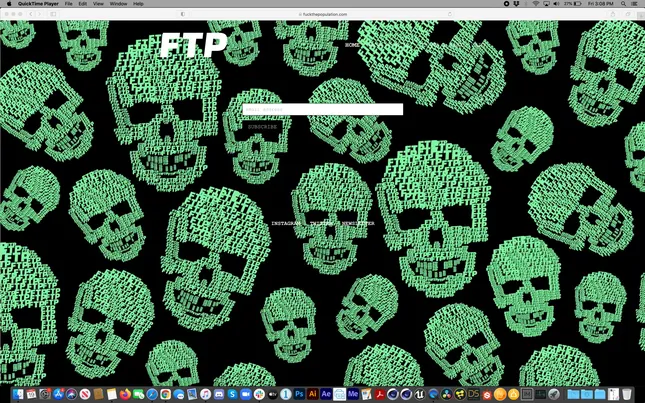Open the Window menu
The height and width of the screenshot is (403, 645).
pos(118,4)
